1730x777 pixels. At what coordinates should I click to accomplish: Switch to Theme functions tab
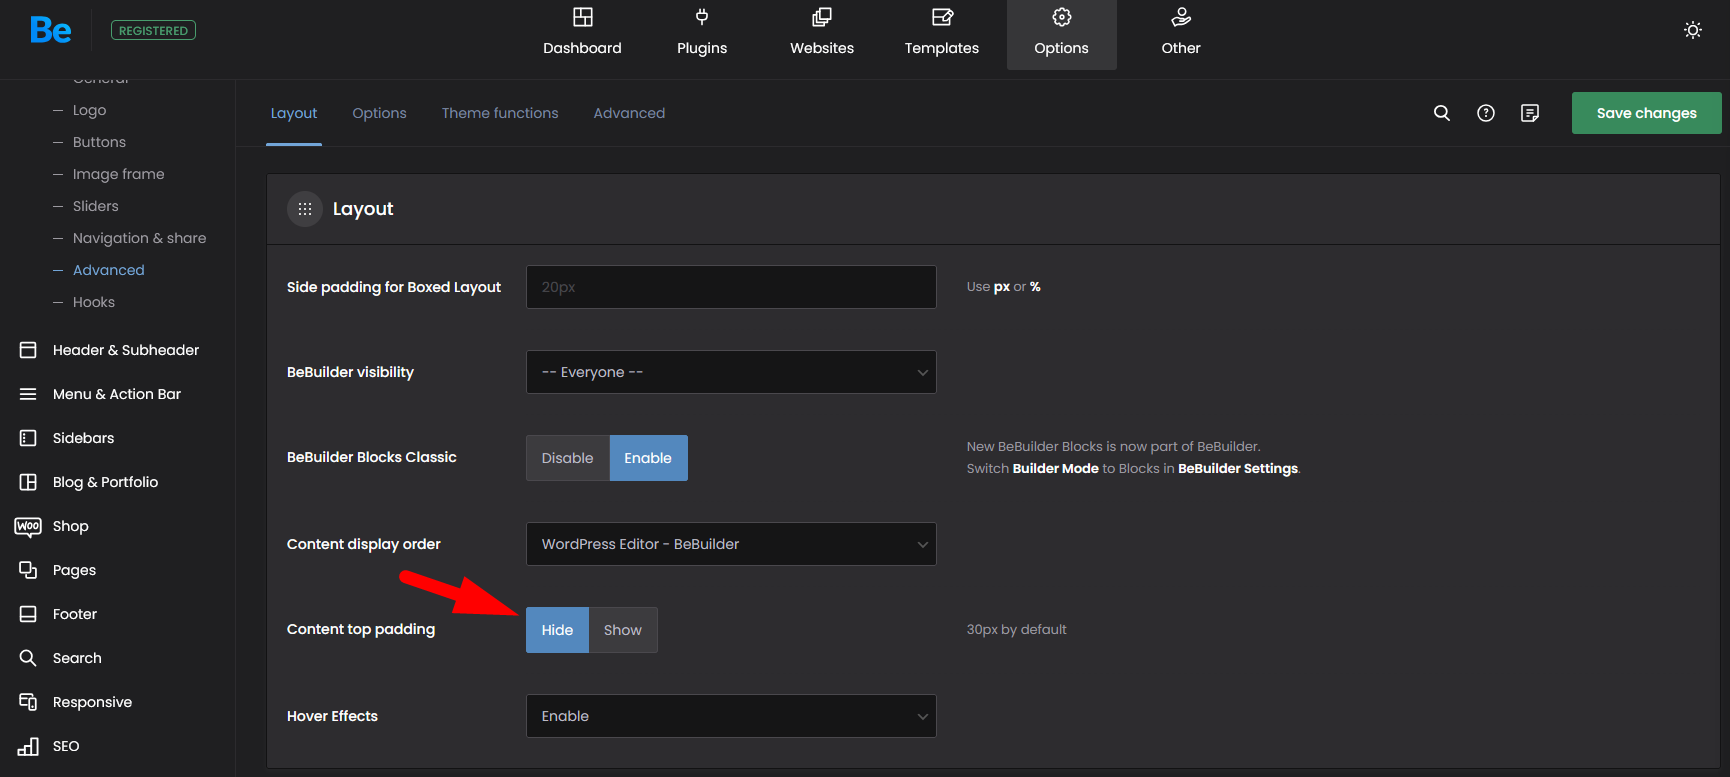pos(500,113)
